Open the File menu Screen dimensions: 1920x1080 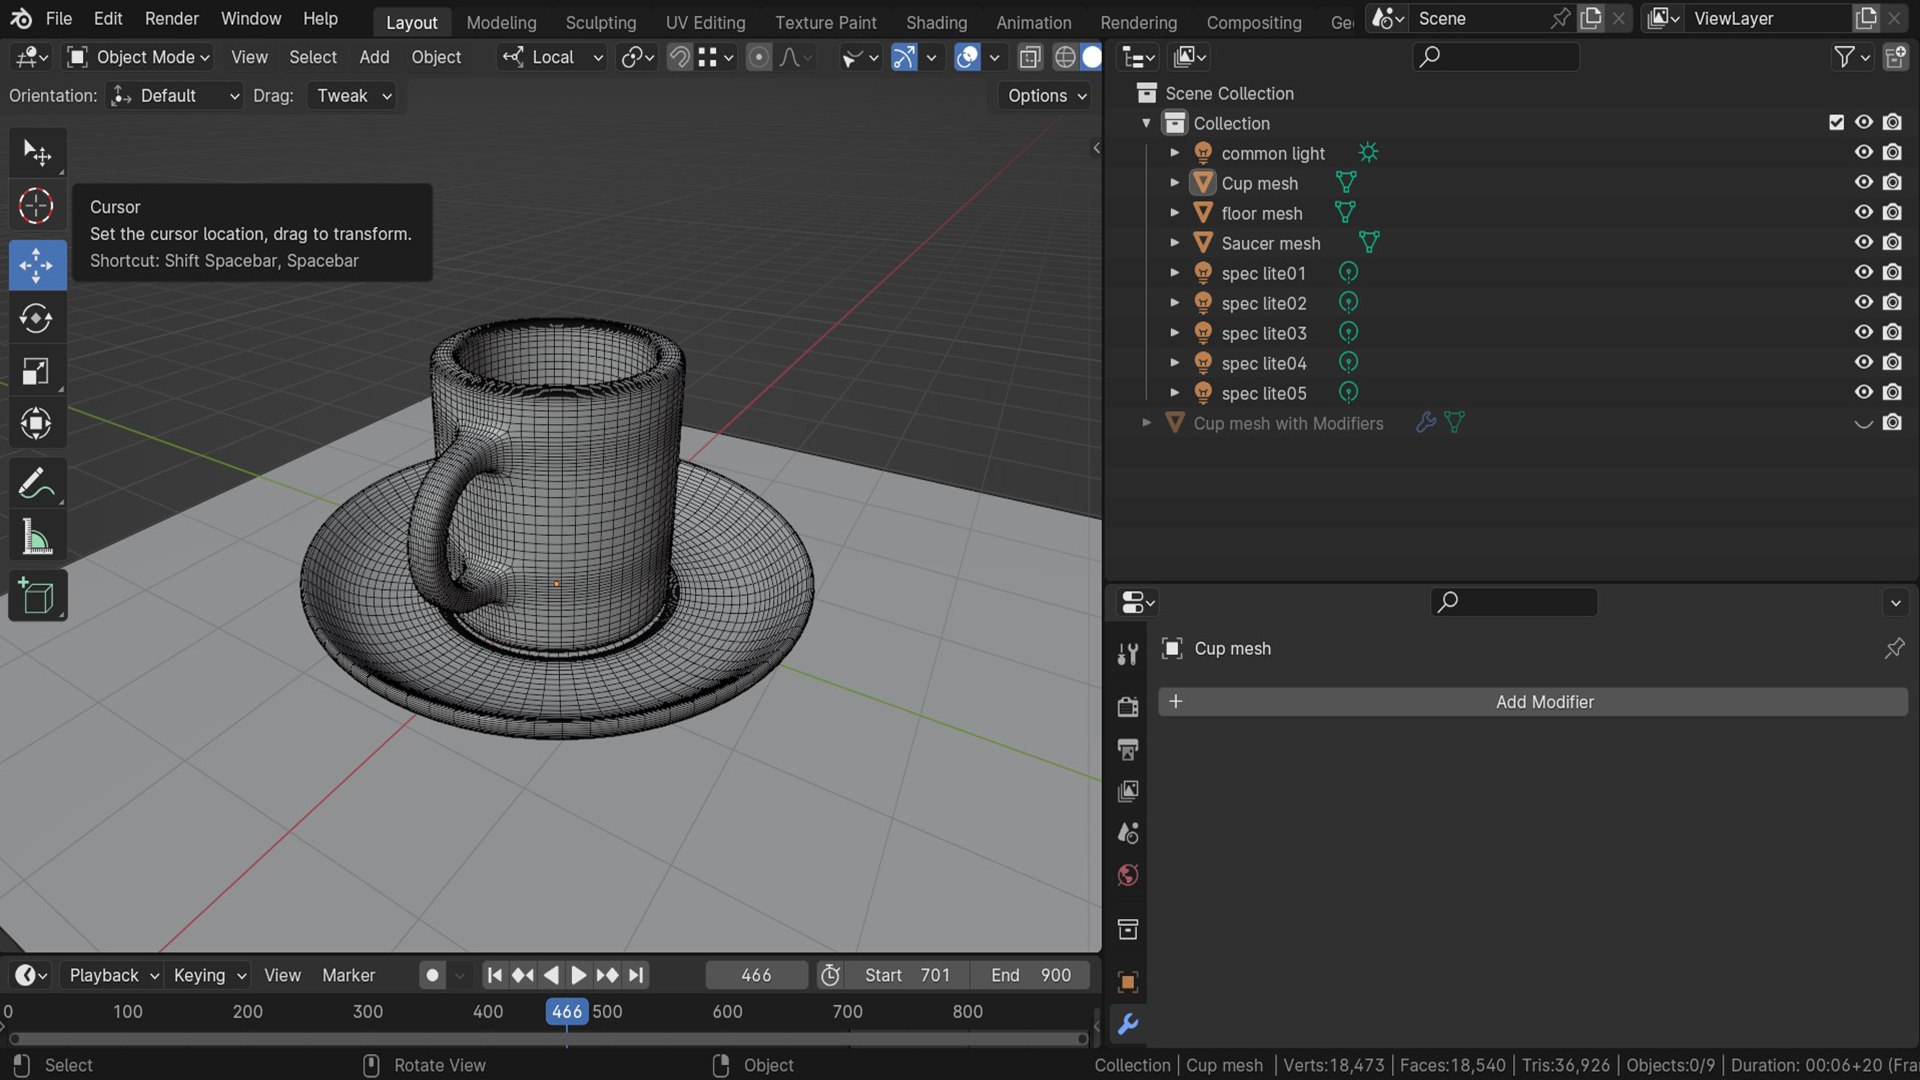point(59,18)
